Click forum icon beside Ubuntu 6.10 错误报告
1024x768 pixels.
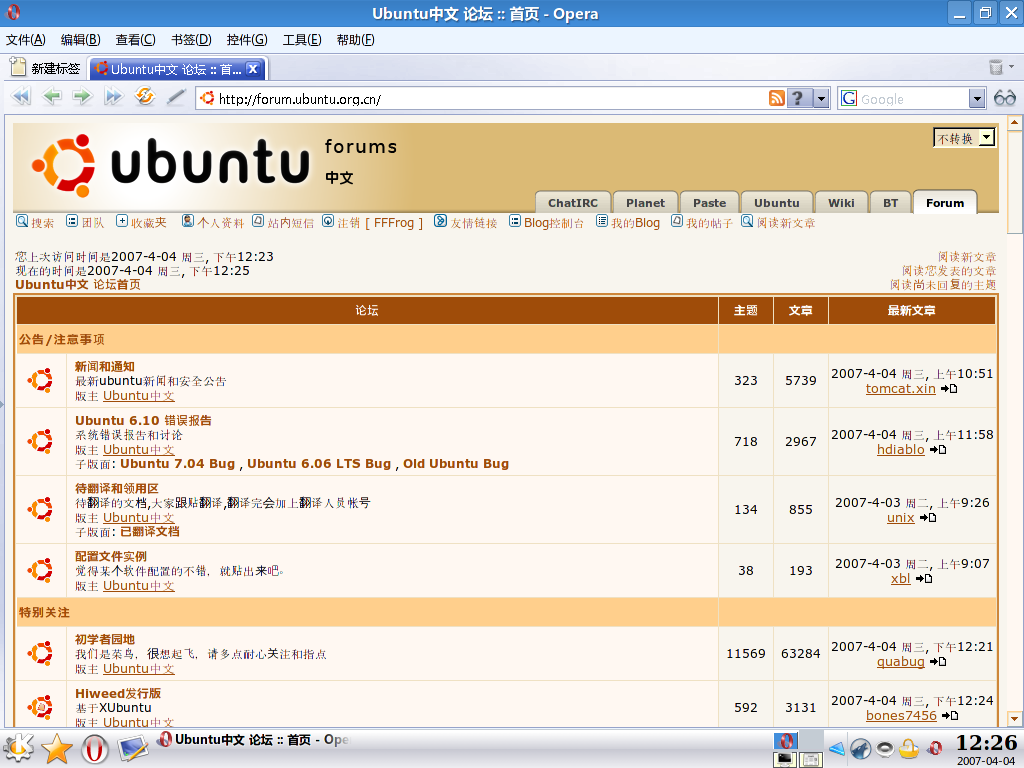(x=40, y=441)
